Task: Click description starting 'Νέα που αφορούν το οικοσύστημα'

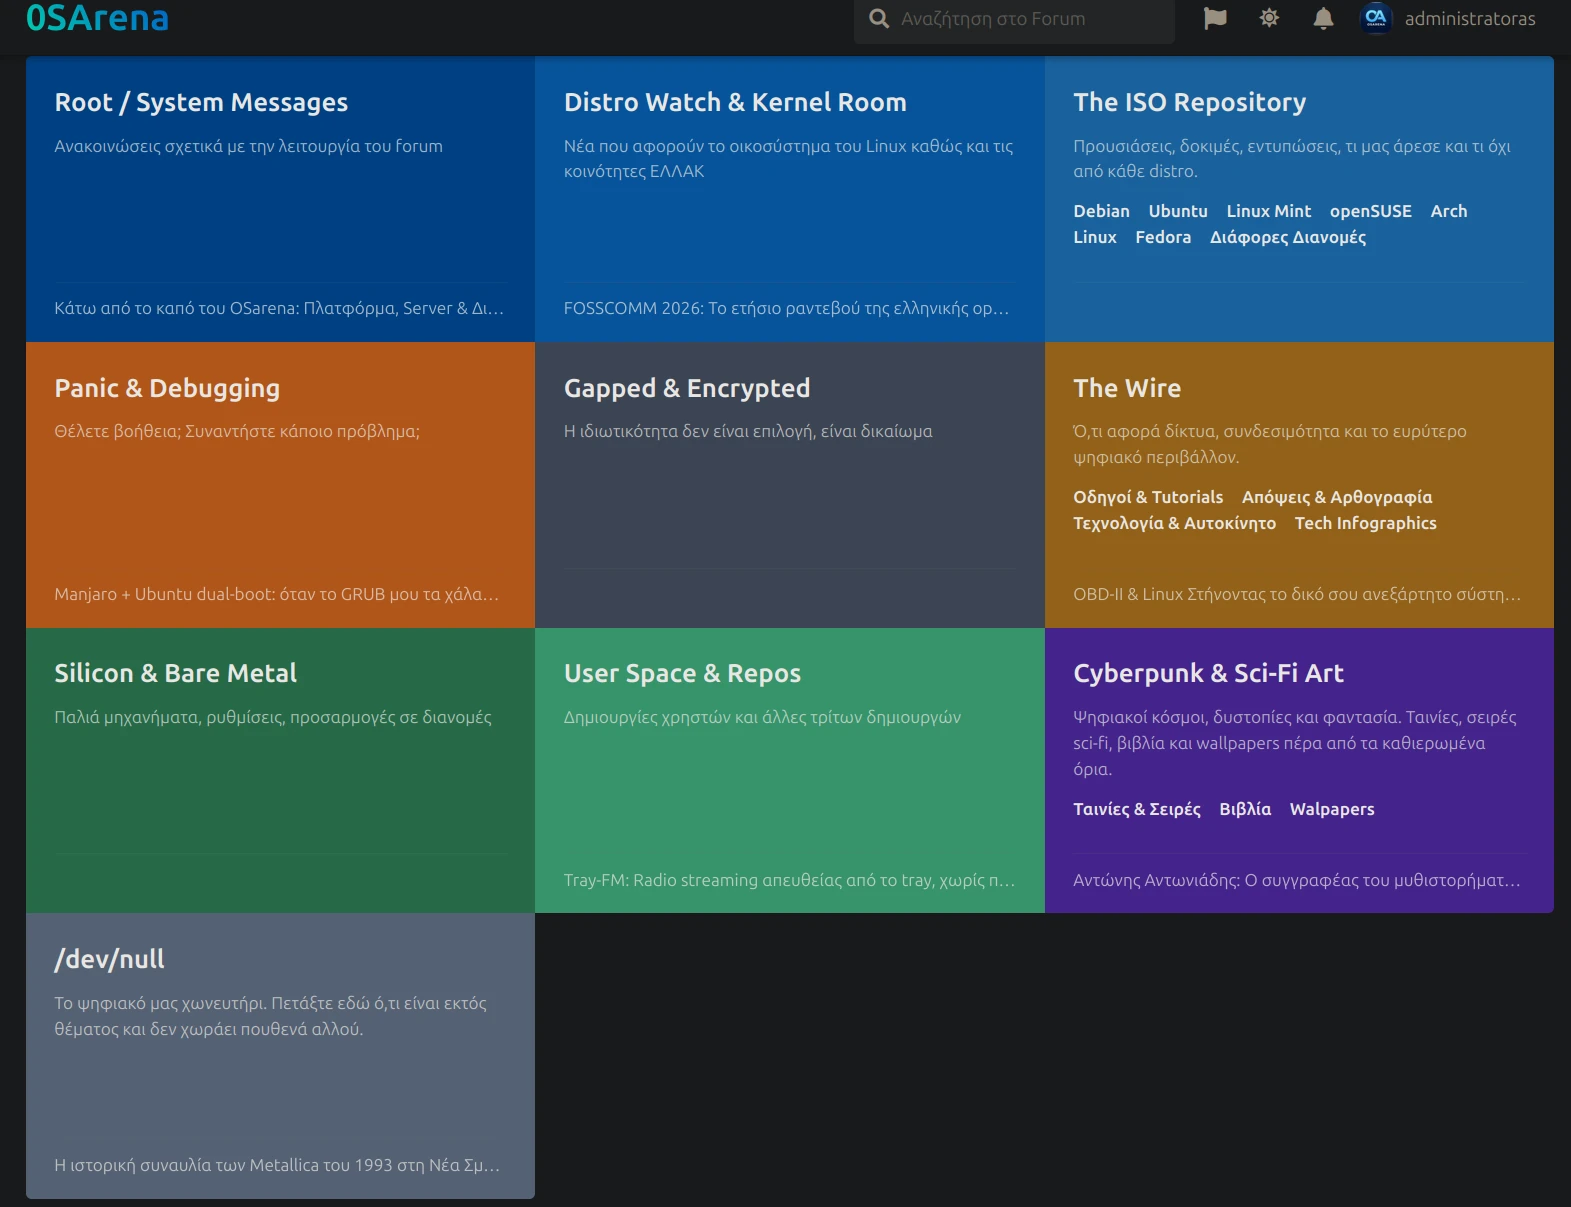Action: pos(788,158)
